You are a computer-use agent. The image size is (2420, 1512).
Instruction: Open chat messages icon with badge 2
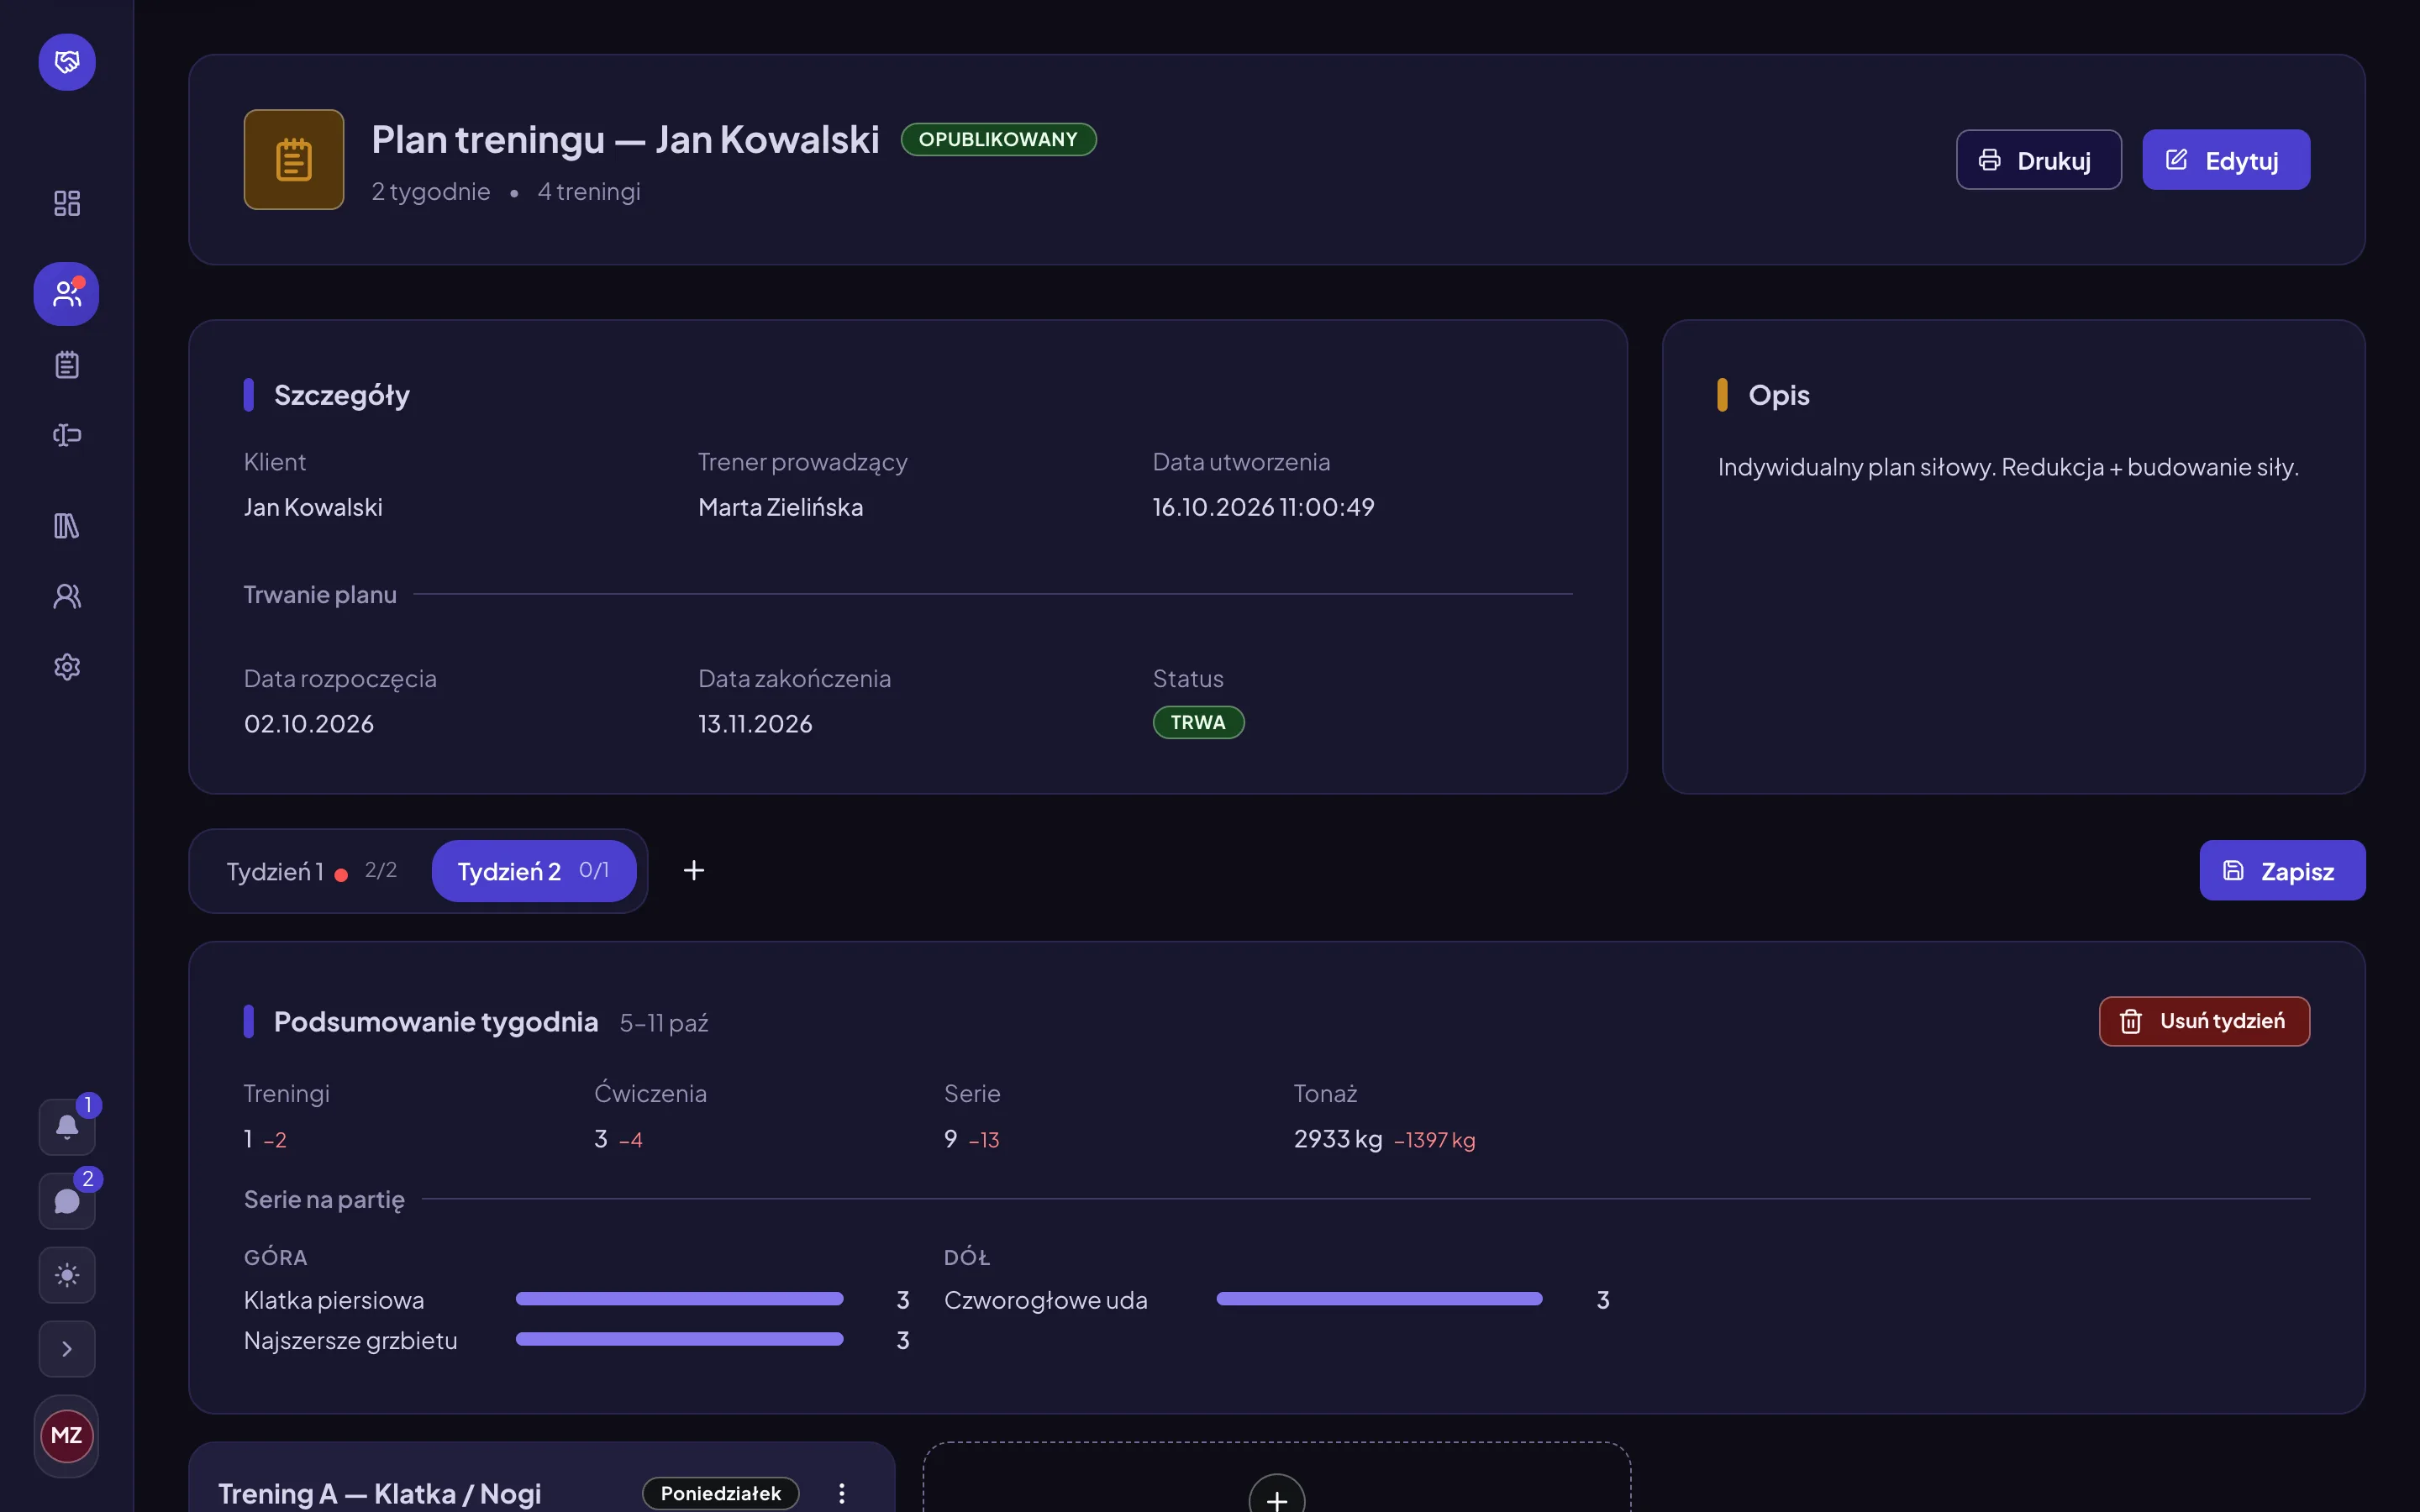coord(67,1201)
